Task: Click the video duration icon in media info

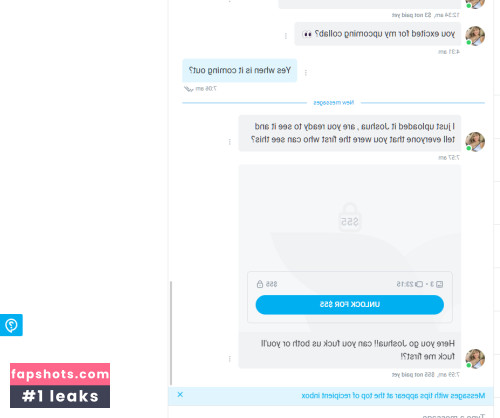Action: (x=419, y=284)
